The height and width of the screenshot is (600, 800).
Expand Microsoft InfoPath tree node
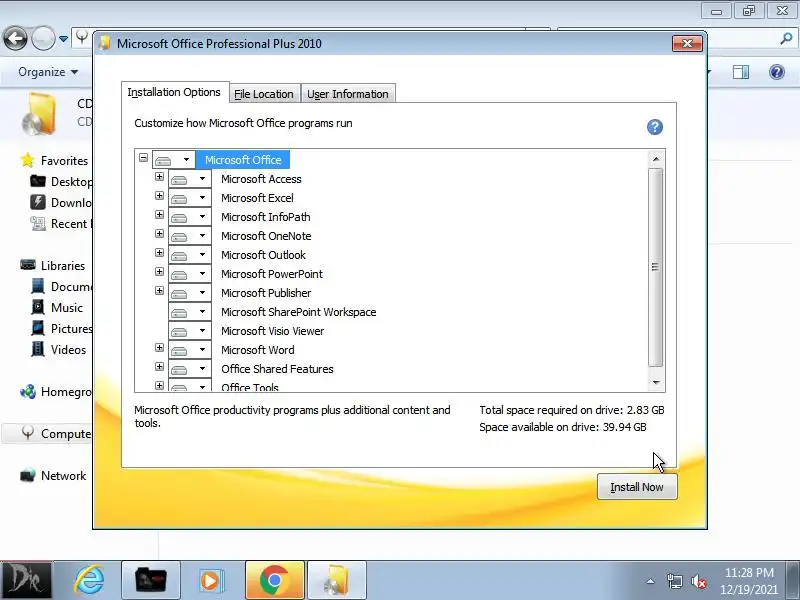click(159, 215)
